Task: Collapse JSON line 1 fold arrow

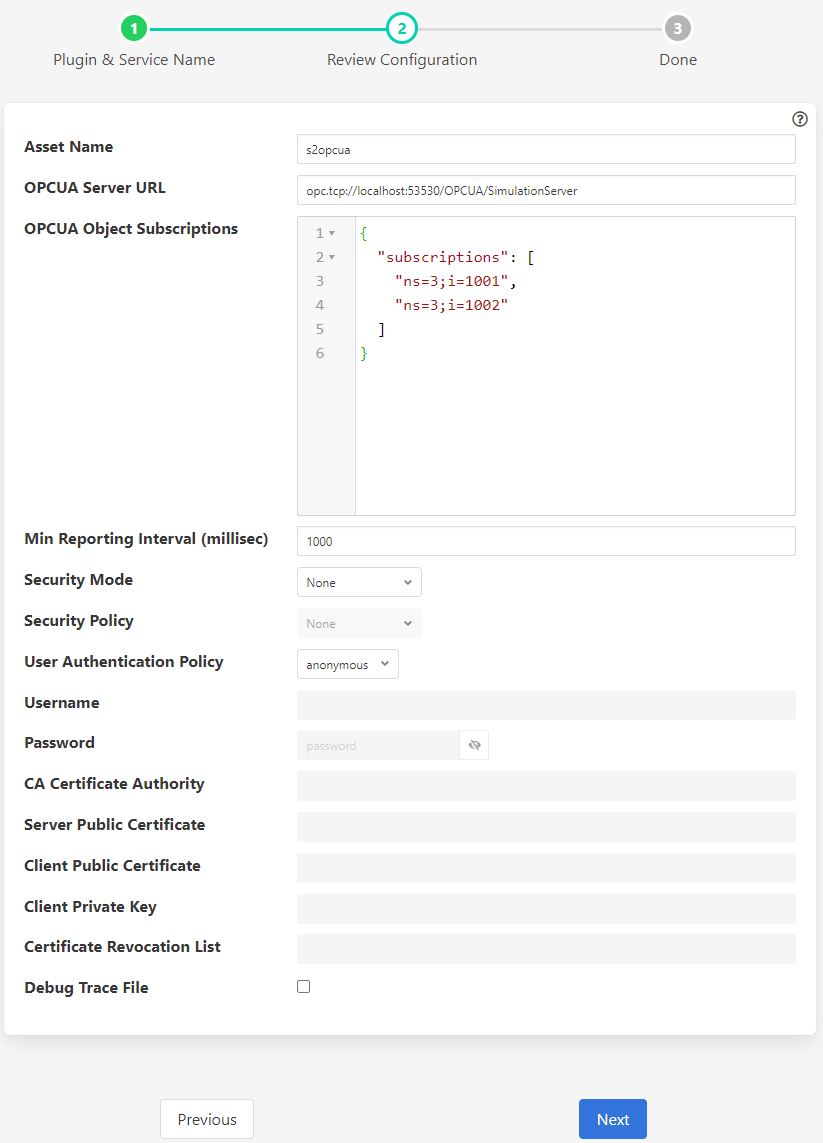Action: (332, 234)
